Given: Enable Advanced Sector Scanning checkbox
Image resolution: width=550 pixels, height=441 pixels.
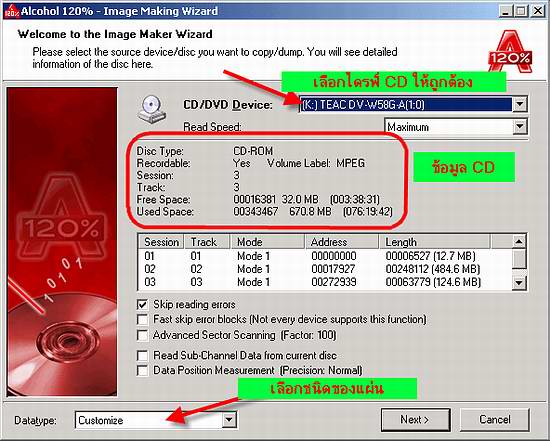Looking at the screenshot, I should [x=142, y=335].
